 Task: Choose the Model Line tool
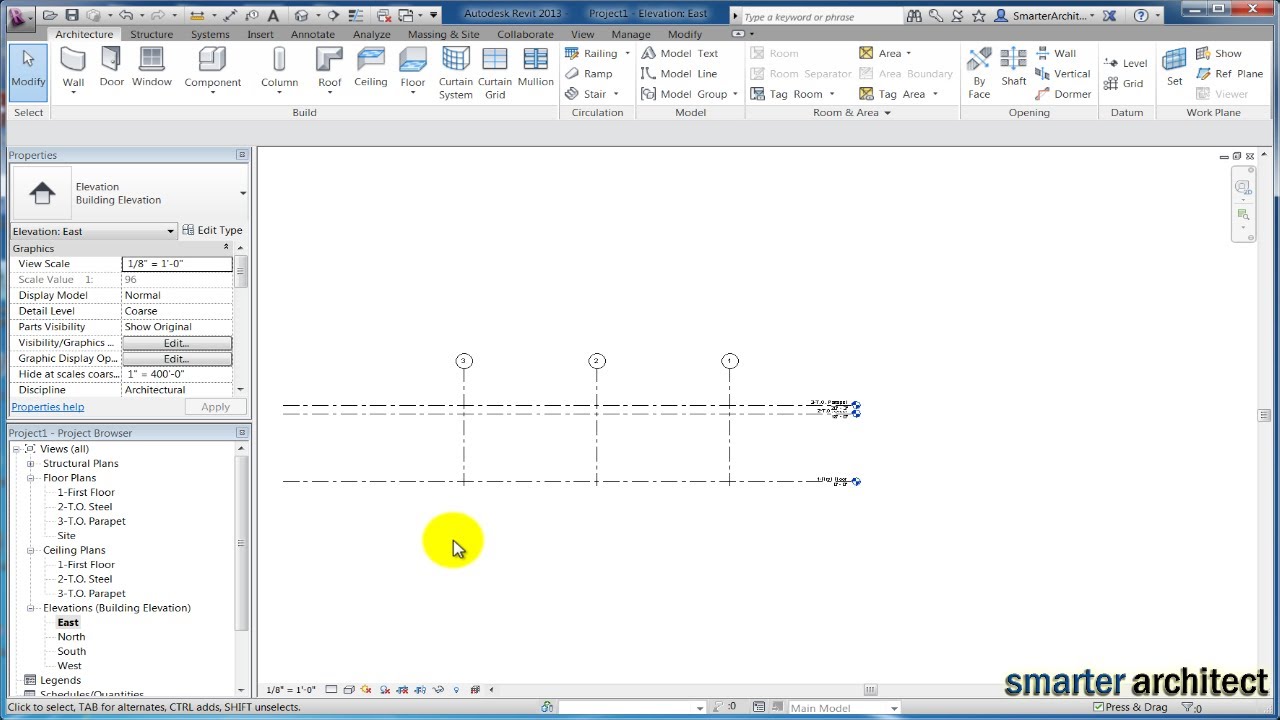(679, 74)
